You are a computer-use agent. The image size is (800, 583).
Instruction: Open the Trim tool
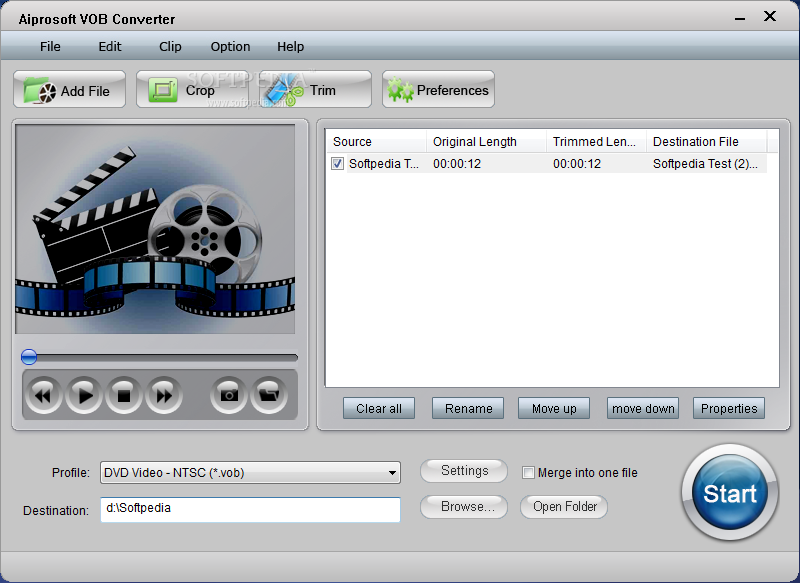[315, 90]
